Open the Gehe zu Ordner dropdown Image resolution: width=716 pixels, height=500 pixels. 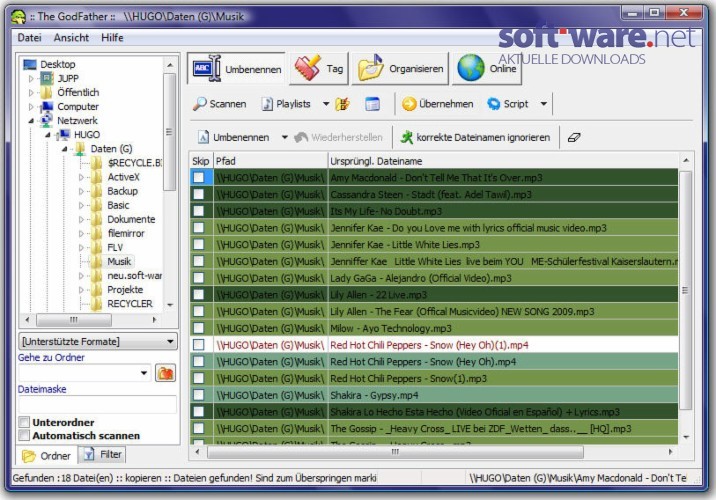pos(144,373)
